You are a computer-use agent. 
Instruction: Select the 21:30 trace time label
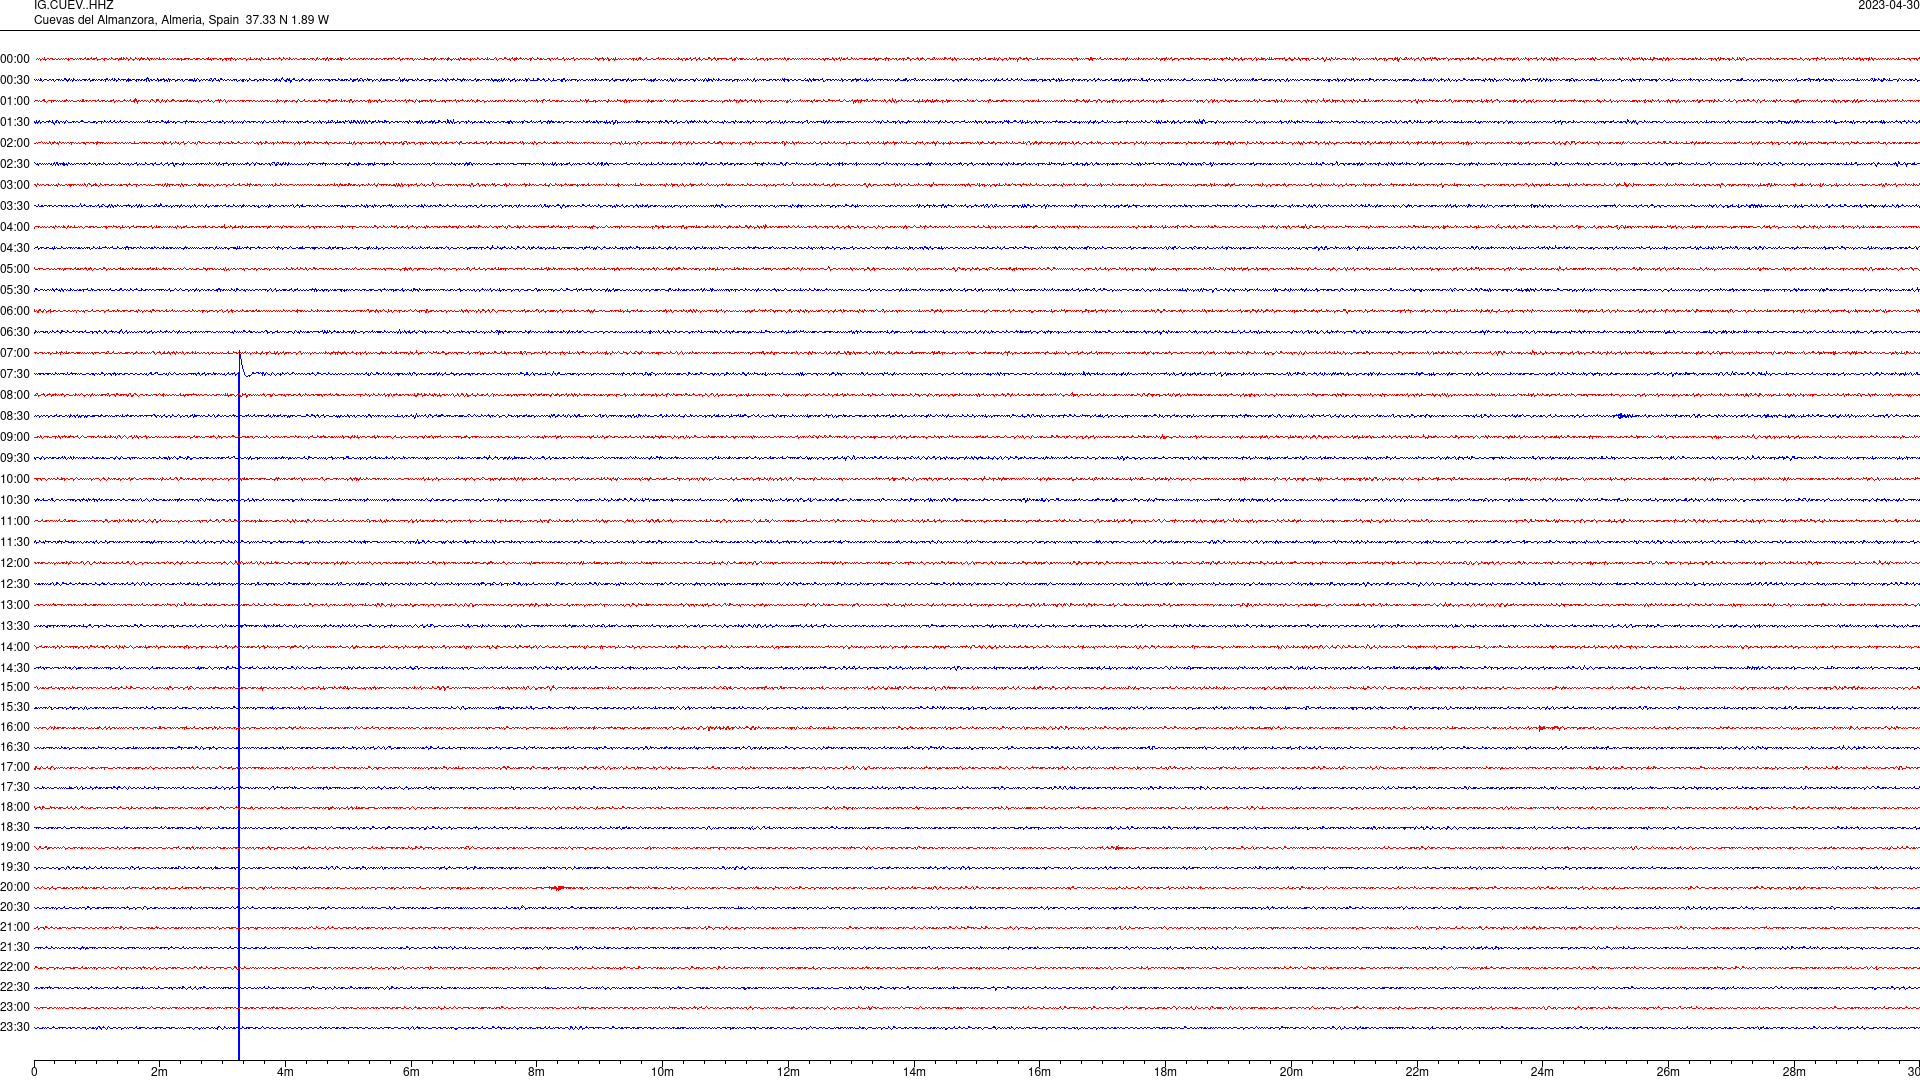[x=15, y=947]
